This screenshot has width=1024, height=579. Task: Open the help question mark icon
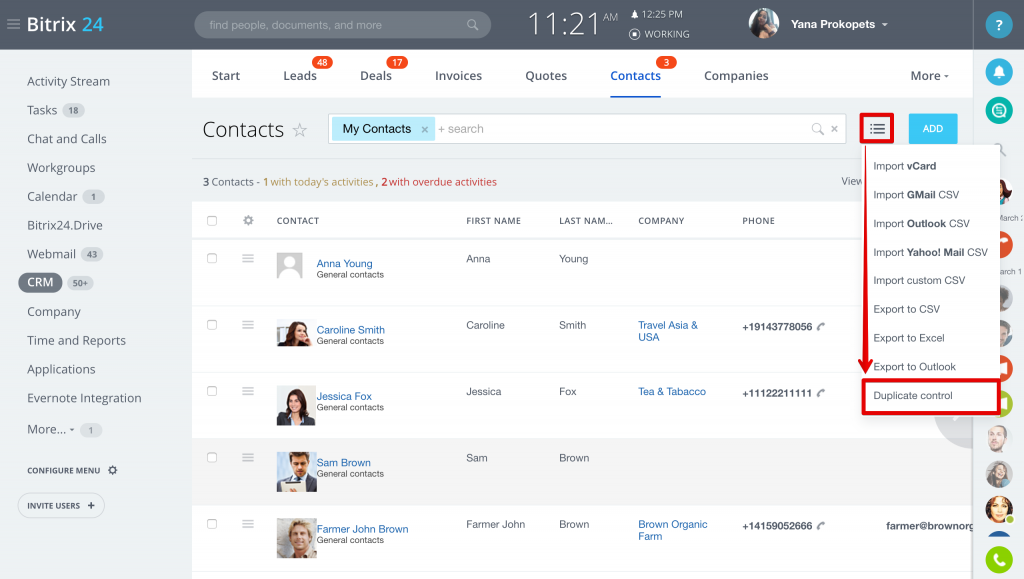(x=999, y=25)
